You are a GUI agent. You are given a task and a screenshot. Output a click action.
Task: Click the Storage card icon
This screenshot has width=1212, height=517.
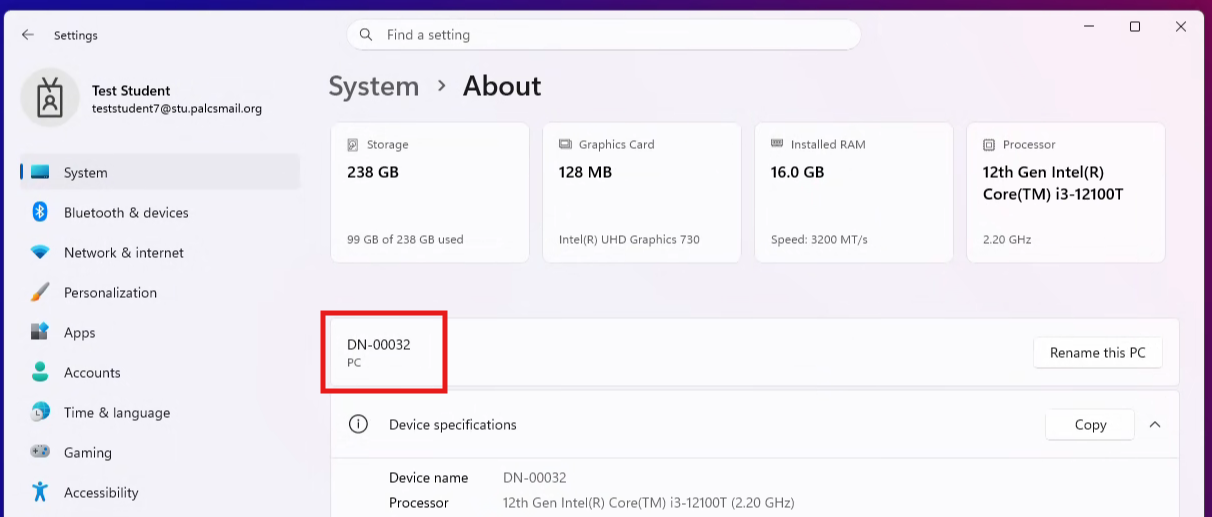353,144
